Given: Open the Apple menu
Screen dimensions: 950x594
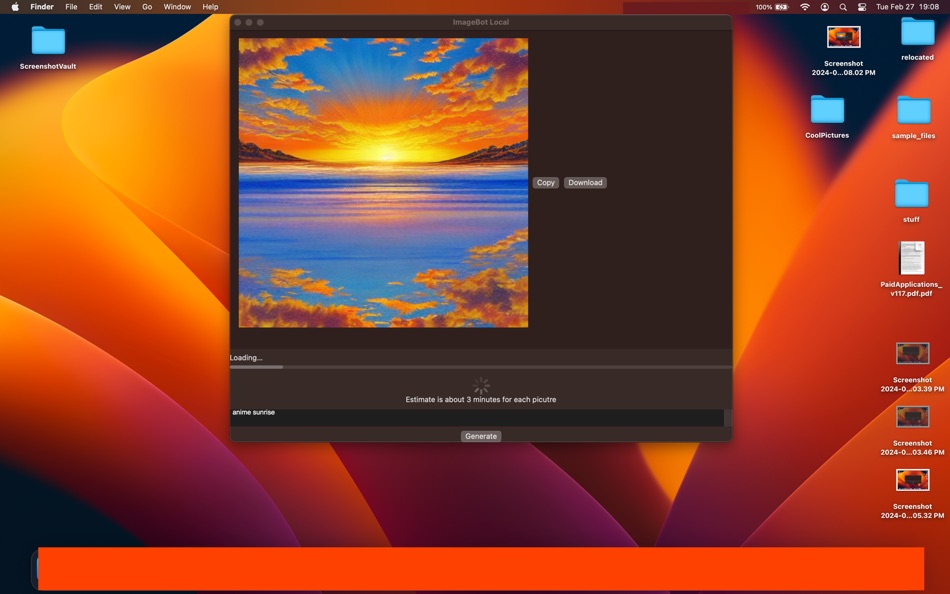Looking at the screenshot, I should click(14, 6).
